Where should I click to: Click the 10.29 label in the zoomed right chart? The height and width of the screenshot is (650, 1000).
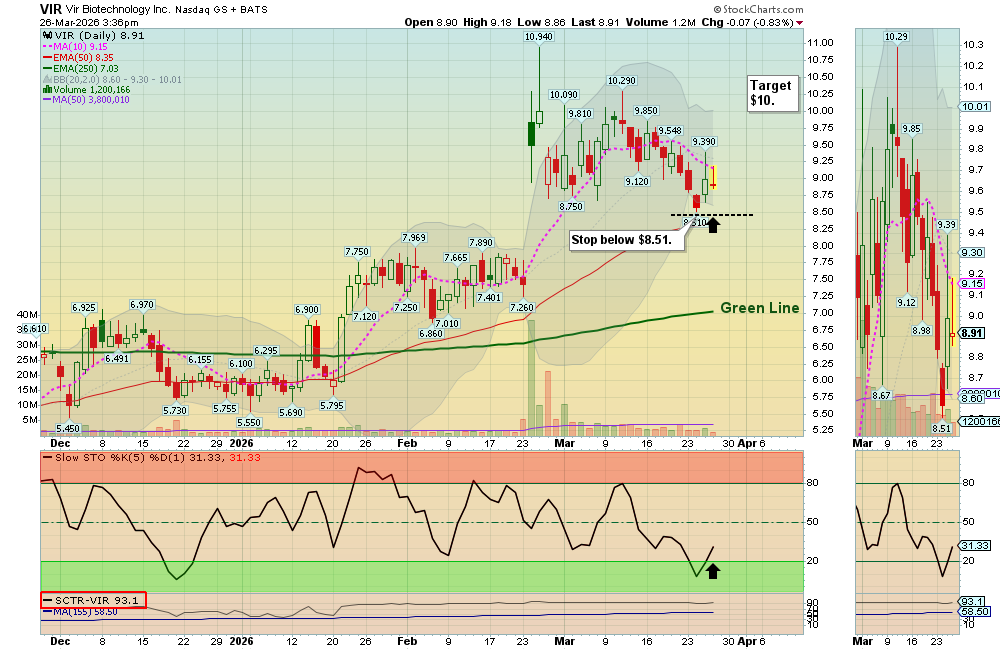pos(896,37)
